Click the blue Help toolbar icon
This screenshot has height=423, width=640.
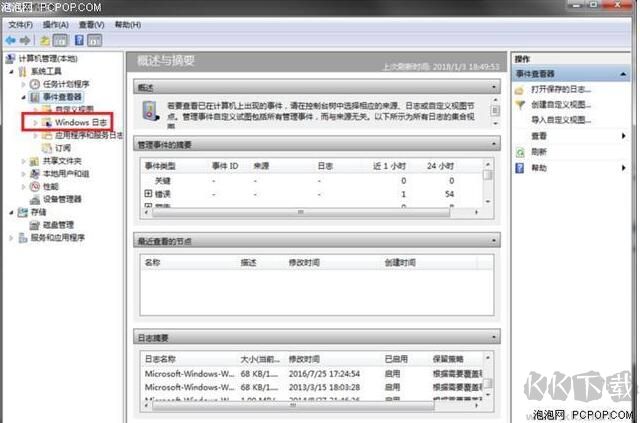point(80,40)
